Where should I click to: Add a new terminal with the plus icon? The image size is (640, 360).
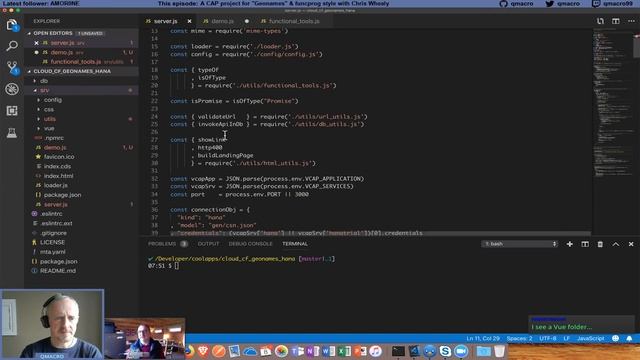[x=569, y=244]
